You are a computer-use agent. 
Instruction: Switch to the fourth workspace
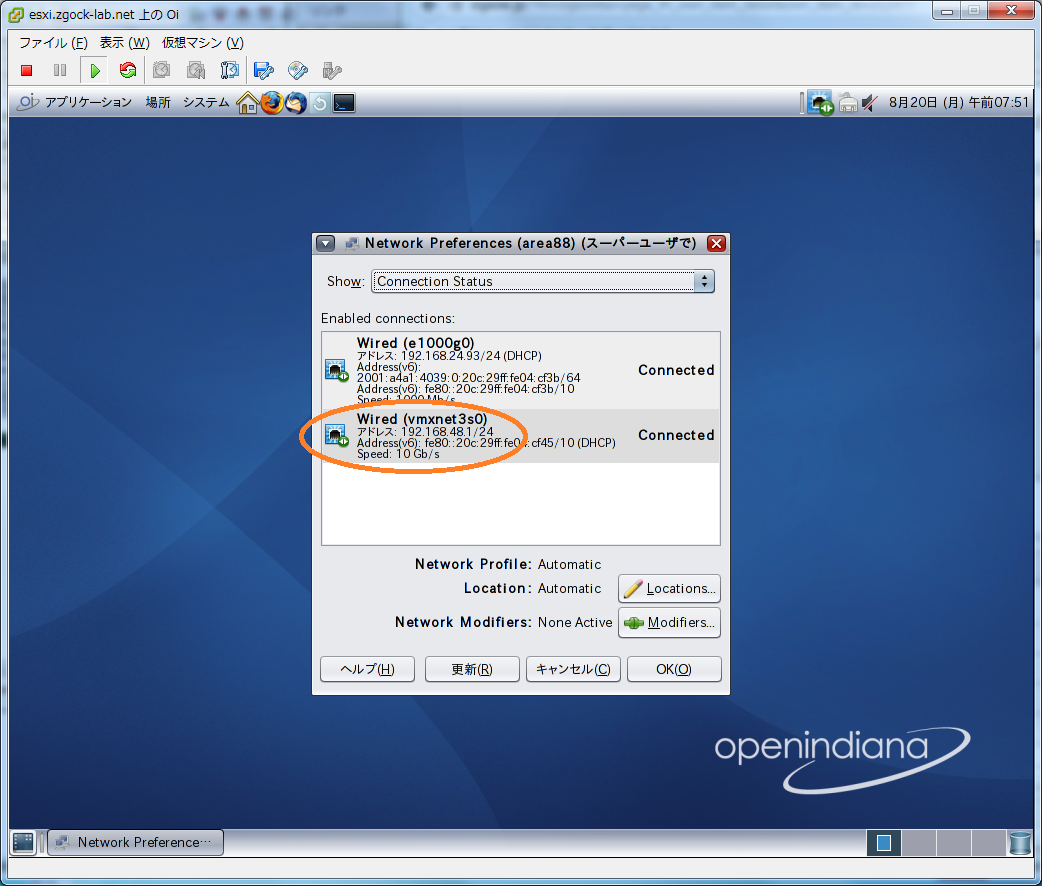988,843
